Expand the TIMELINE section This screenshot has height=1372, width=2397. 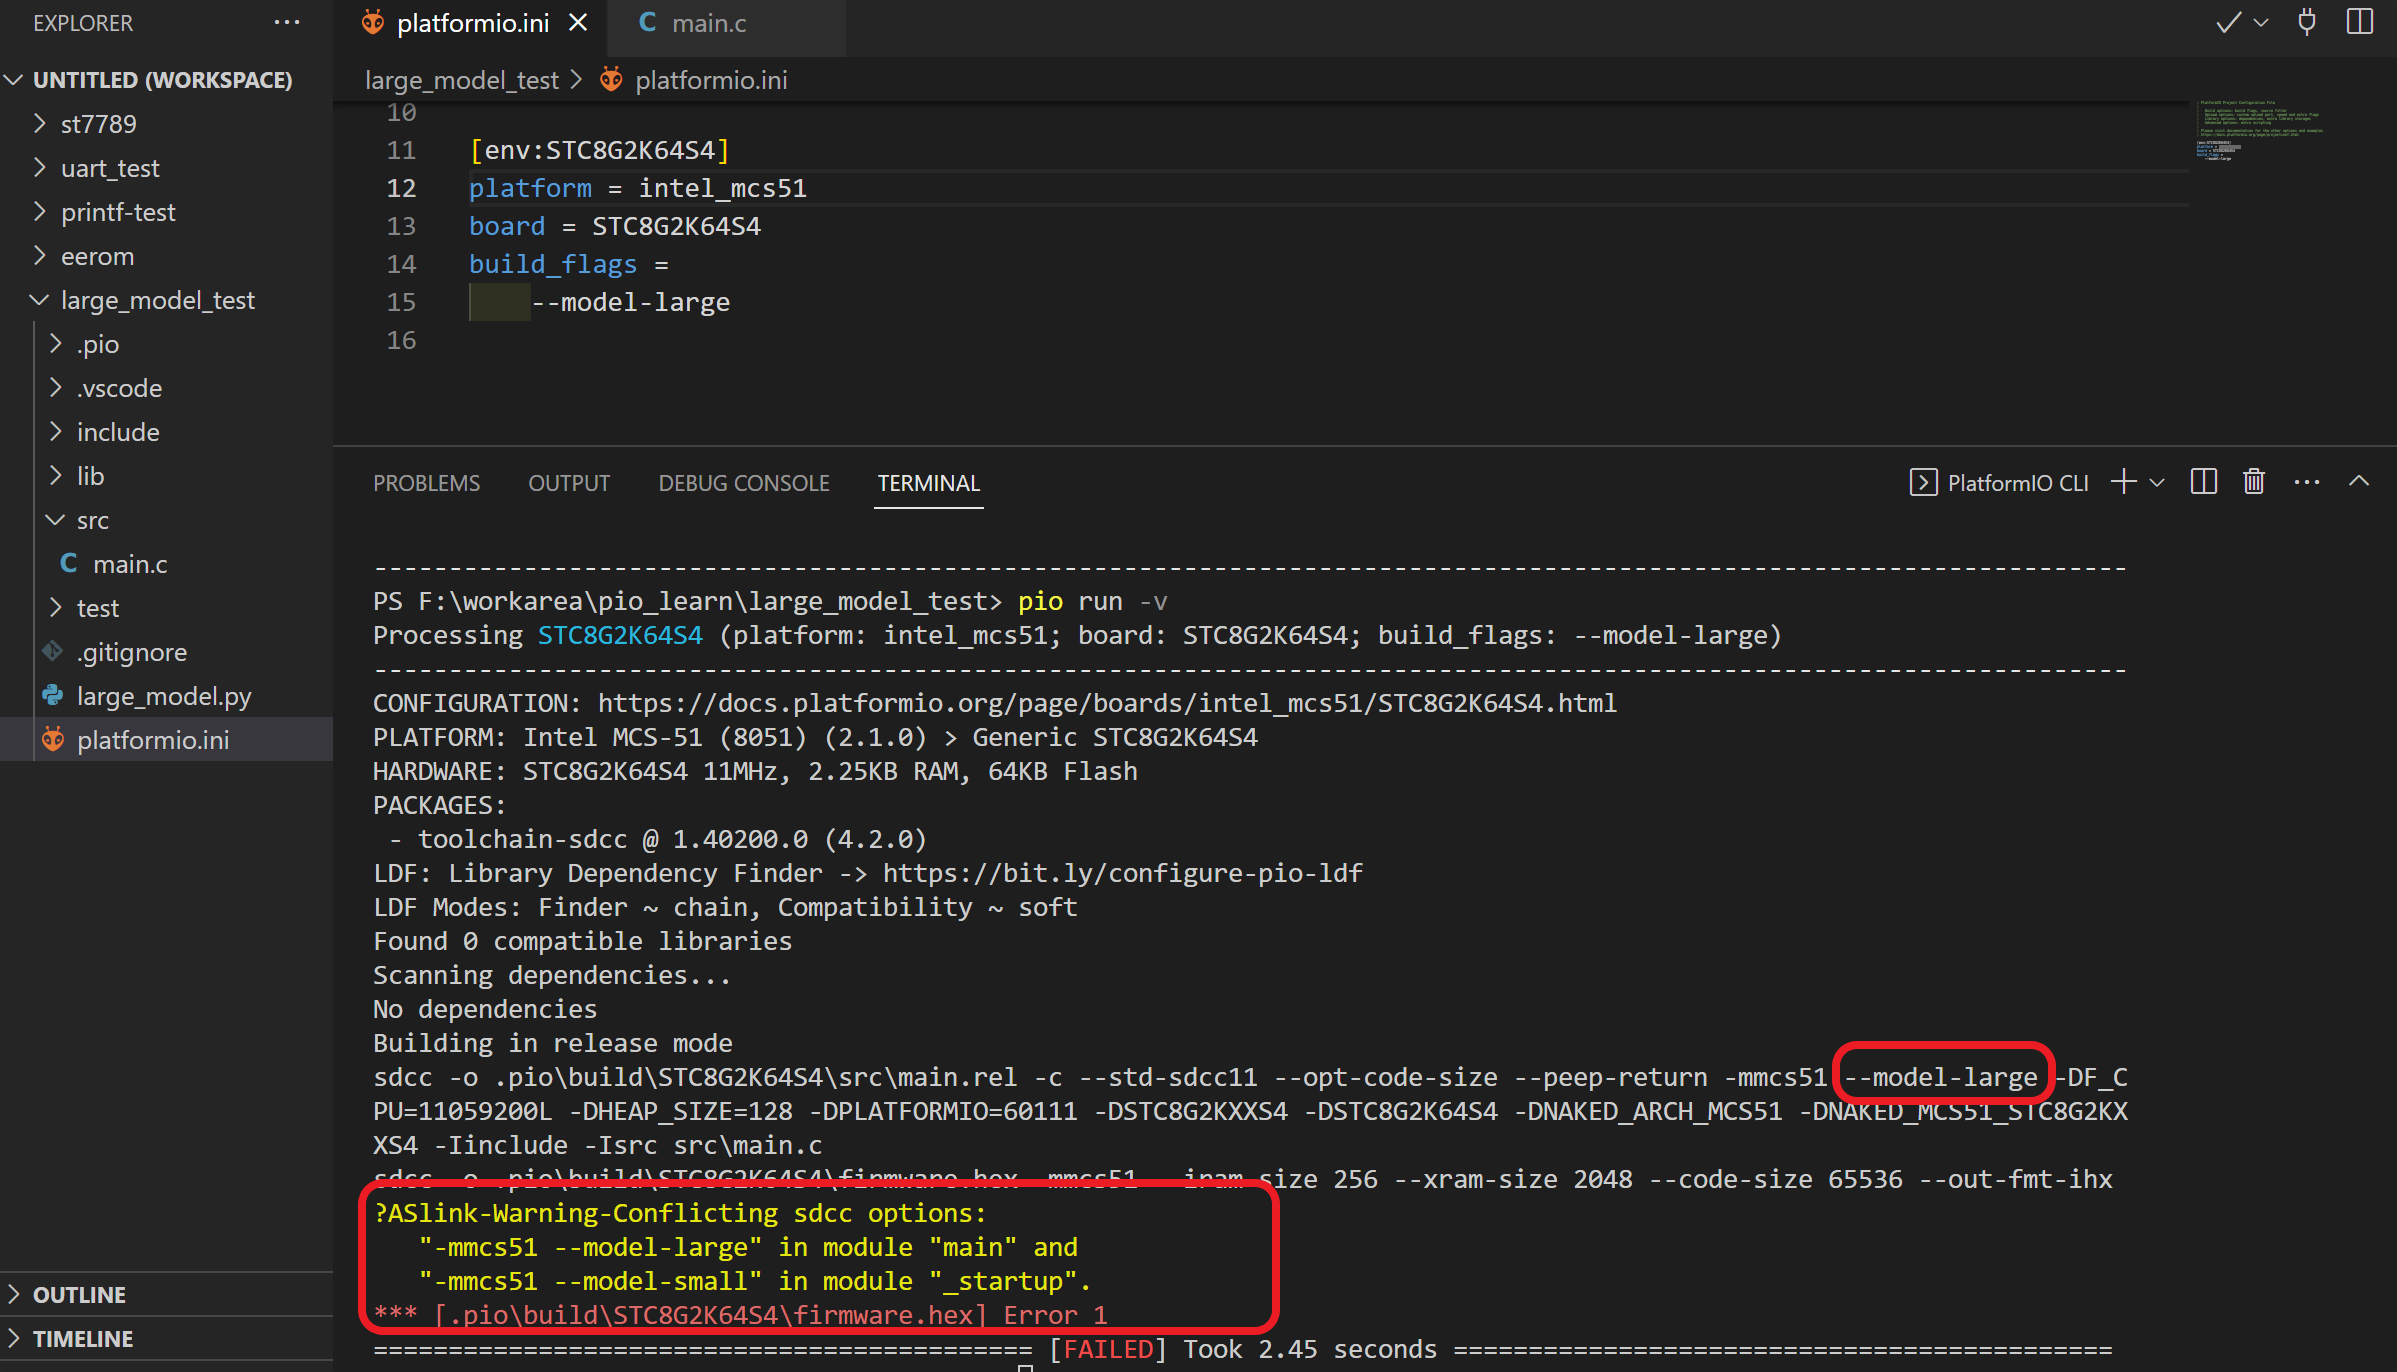166,1339
